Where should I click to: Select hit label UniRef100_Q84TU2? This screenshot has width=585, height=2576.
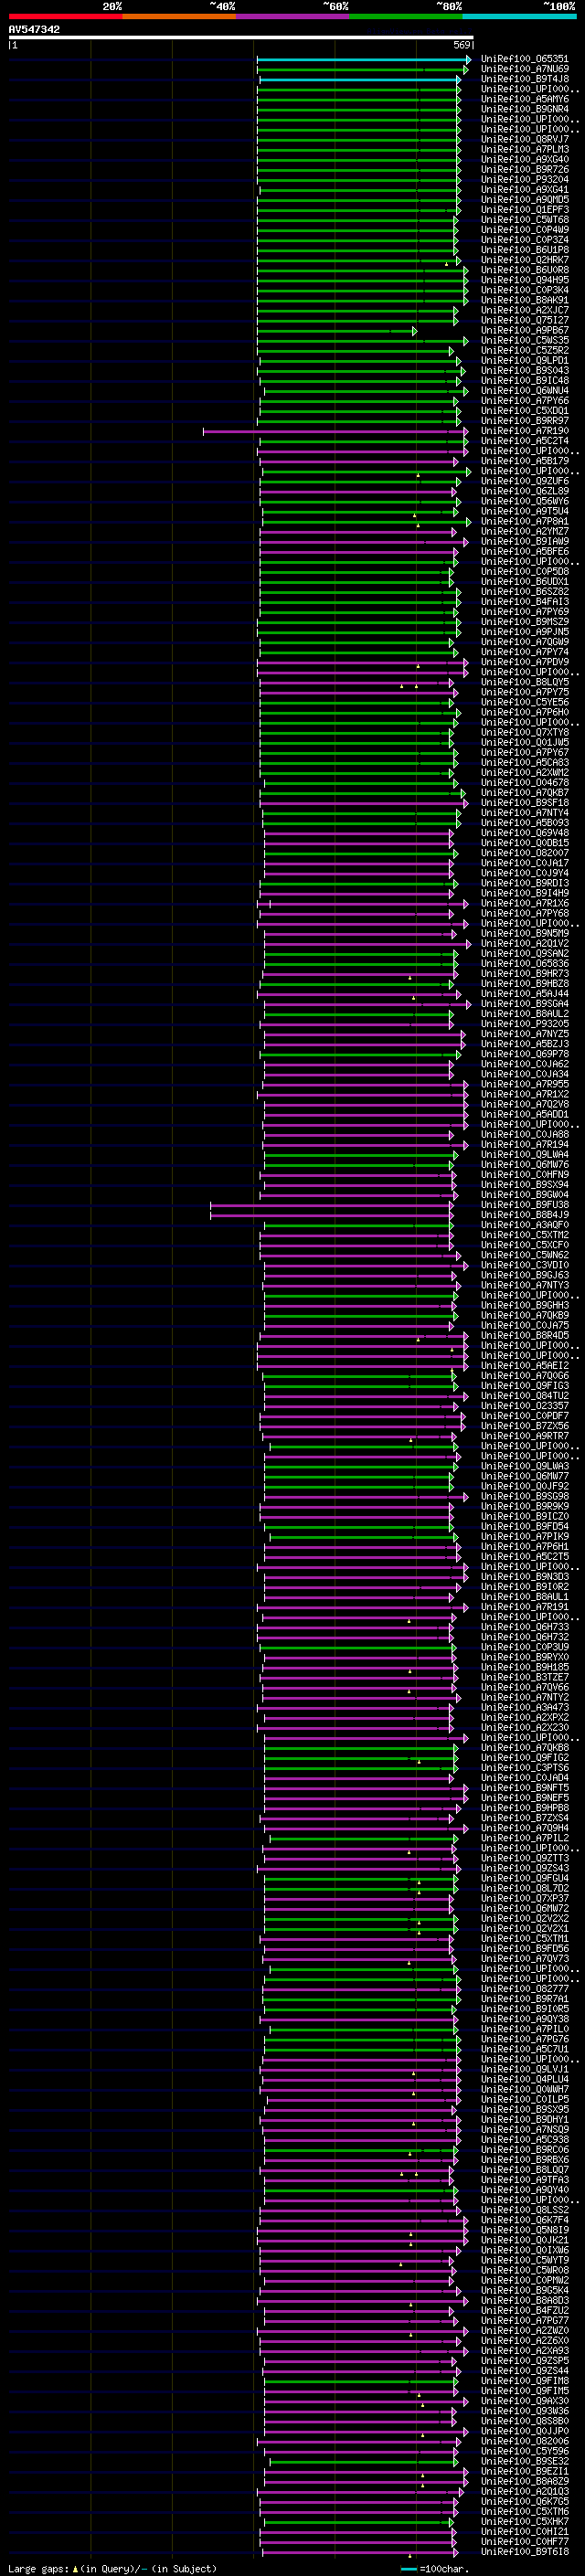point(525,1396)
